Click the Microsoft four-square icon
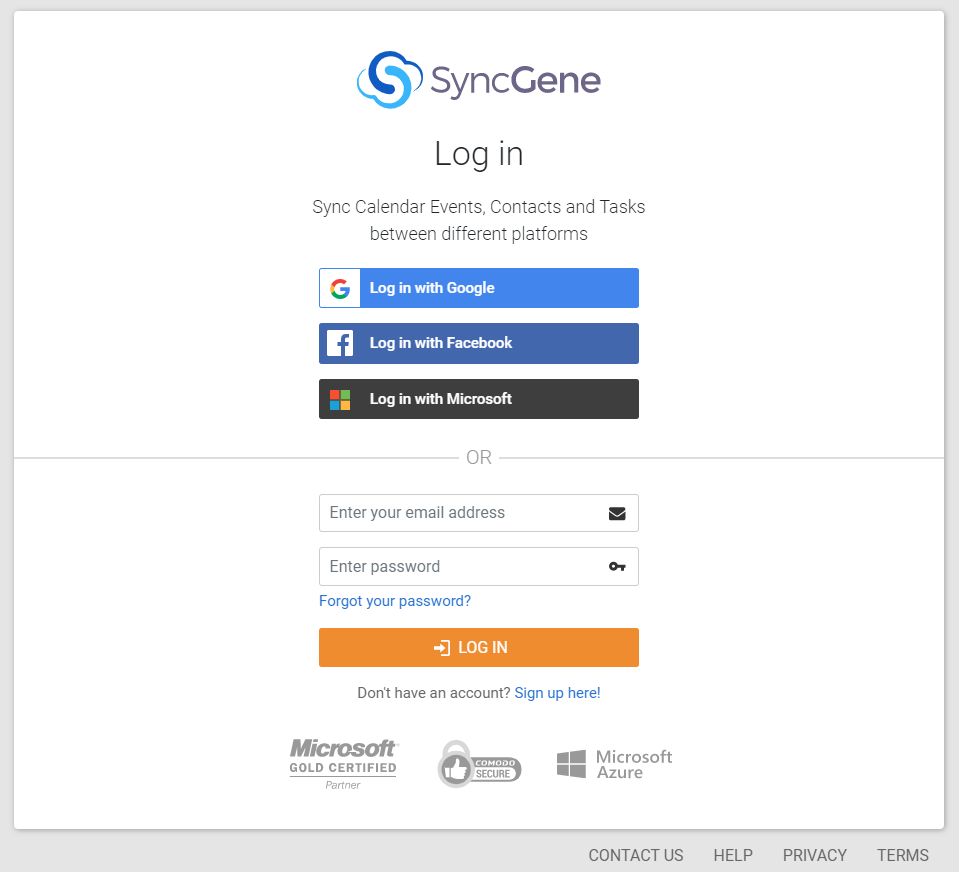This screenshot has width=959, height=872. 340,399
